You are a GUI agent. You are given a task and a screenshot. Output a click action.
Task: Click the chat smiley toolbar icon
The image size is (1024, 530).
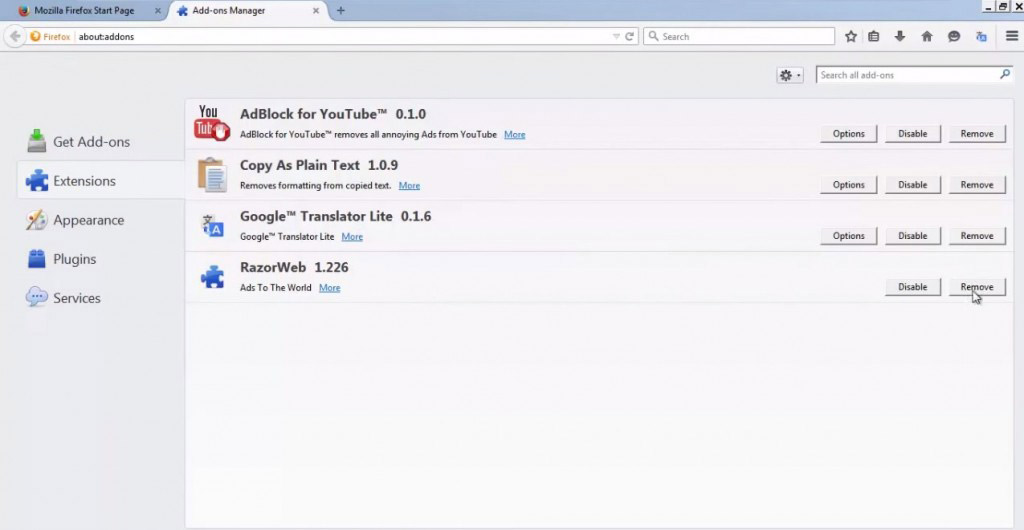coord(954,36)
